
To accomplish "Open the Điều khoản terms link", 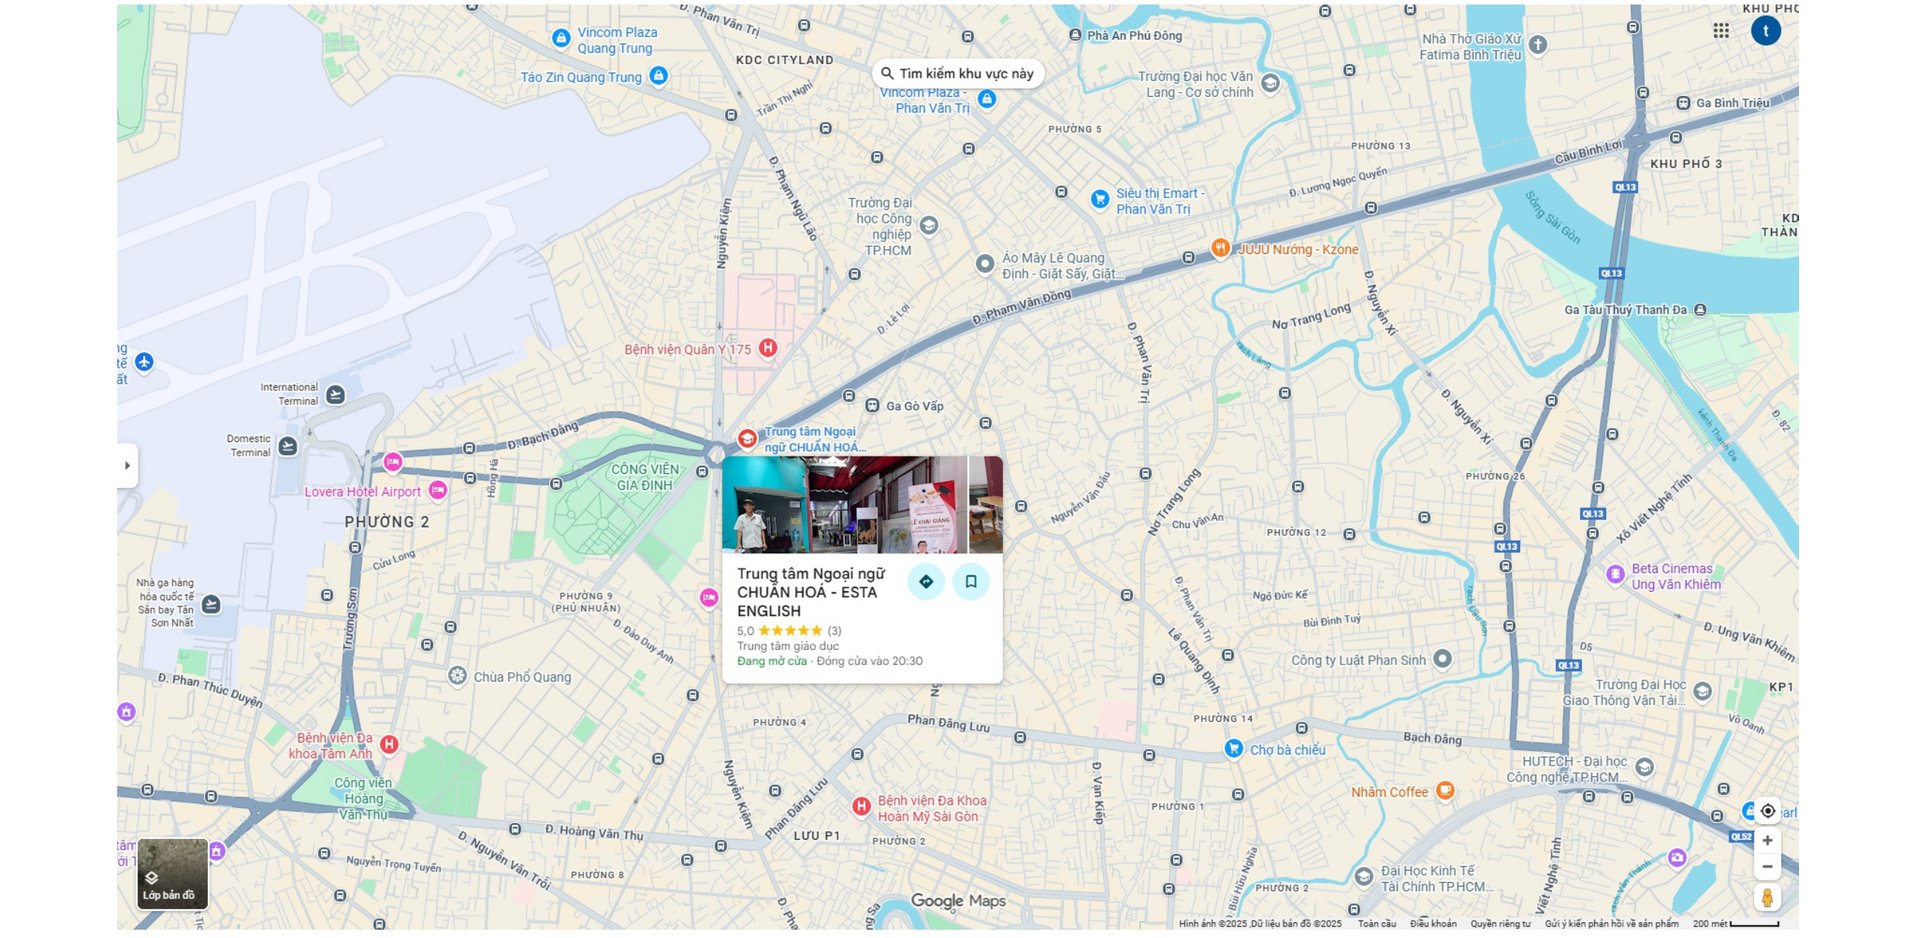I will pyautogui.click(x=1433, y=924).
